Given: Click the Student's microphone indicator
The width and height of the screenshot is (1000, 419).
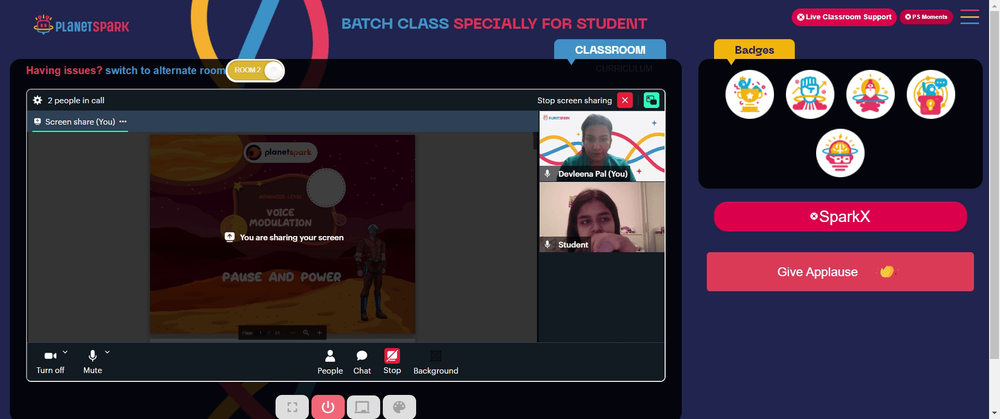Looking at the screenshot, I should 547,244.
